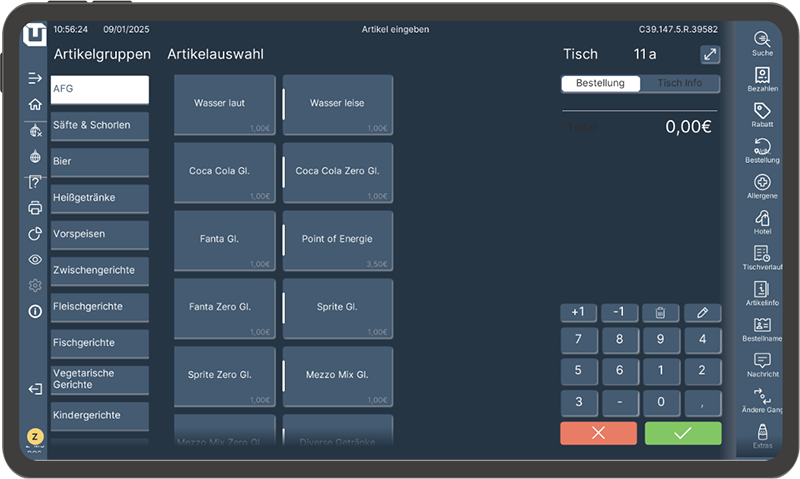Add Coca Cola Zero Gl. to order
800x479 pixels.
tap(338, 171)
